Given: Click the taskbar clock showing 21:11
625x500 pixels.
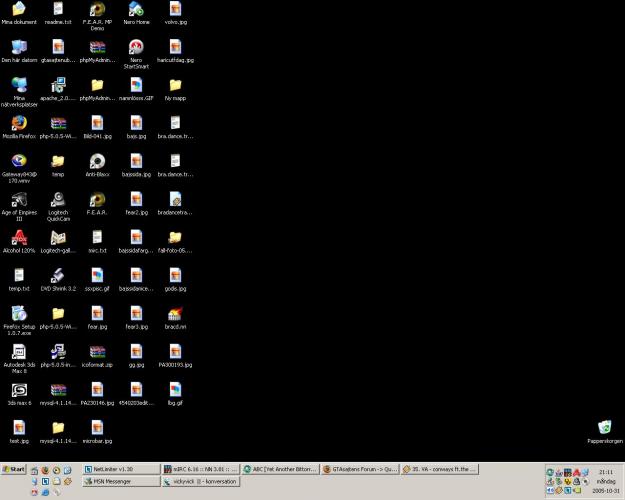Looking at the screenshot, I should 605,471.
